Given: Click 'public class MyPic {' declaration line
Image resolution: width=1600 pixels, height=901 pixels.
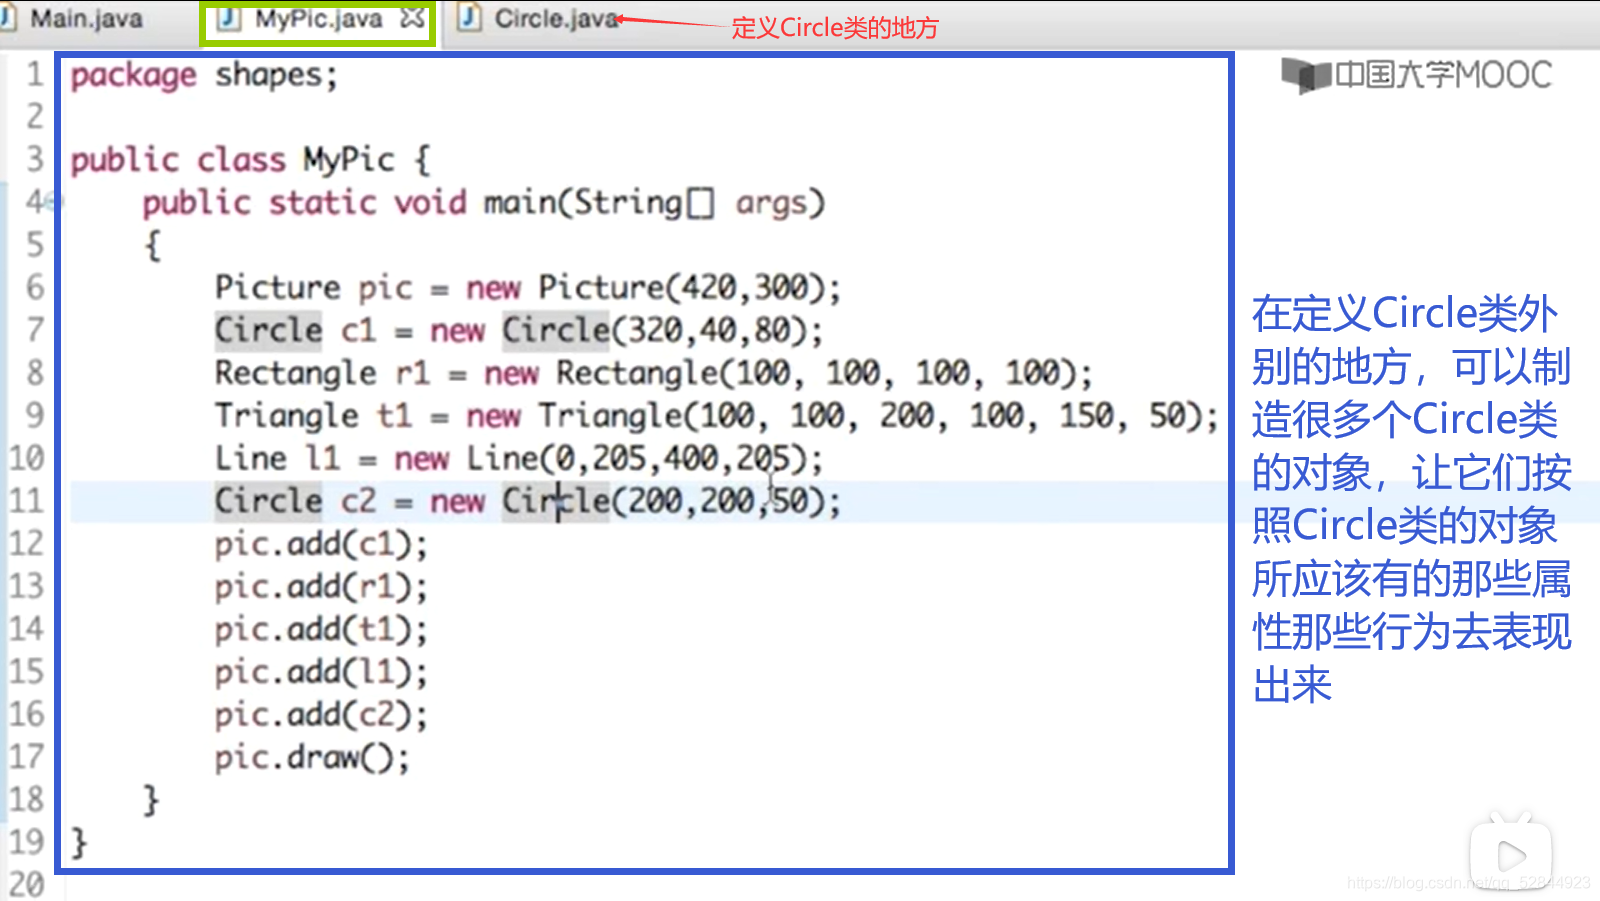Looking at the screenshot, I should pyautogui.click(x=250, y=160).
